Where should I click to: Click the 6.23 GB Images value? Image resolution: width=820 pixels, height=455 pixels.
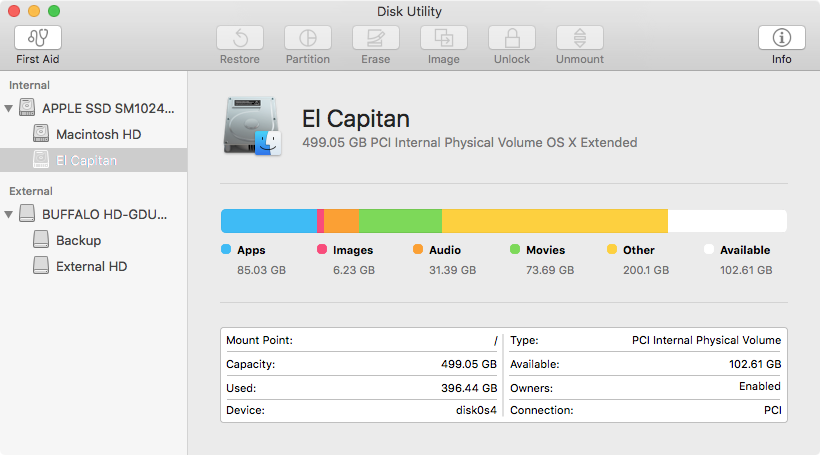click(354, 270)
